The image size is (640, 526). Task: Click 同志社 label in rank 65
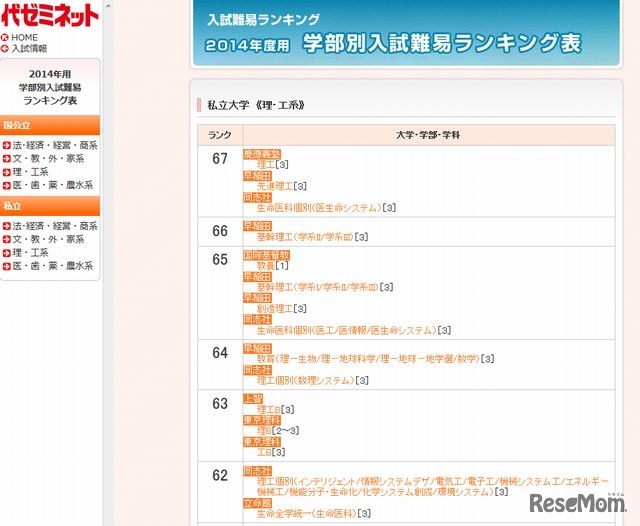coord(257,319)
